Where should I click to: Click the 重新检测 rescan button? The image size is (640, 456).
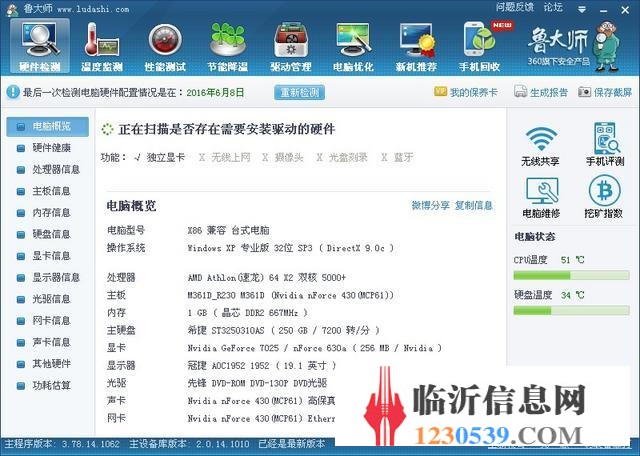(x=299, y=92)
